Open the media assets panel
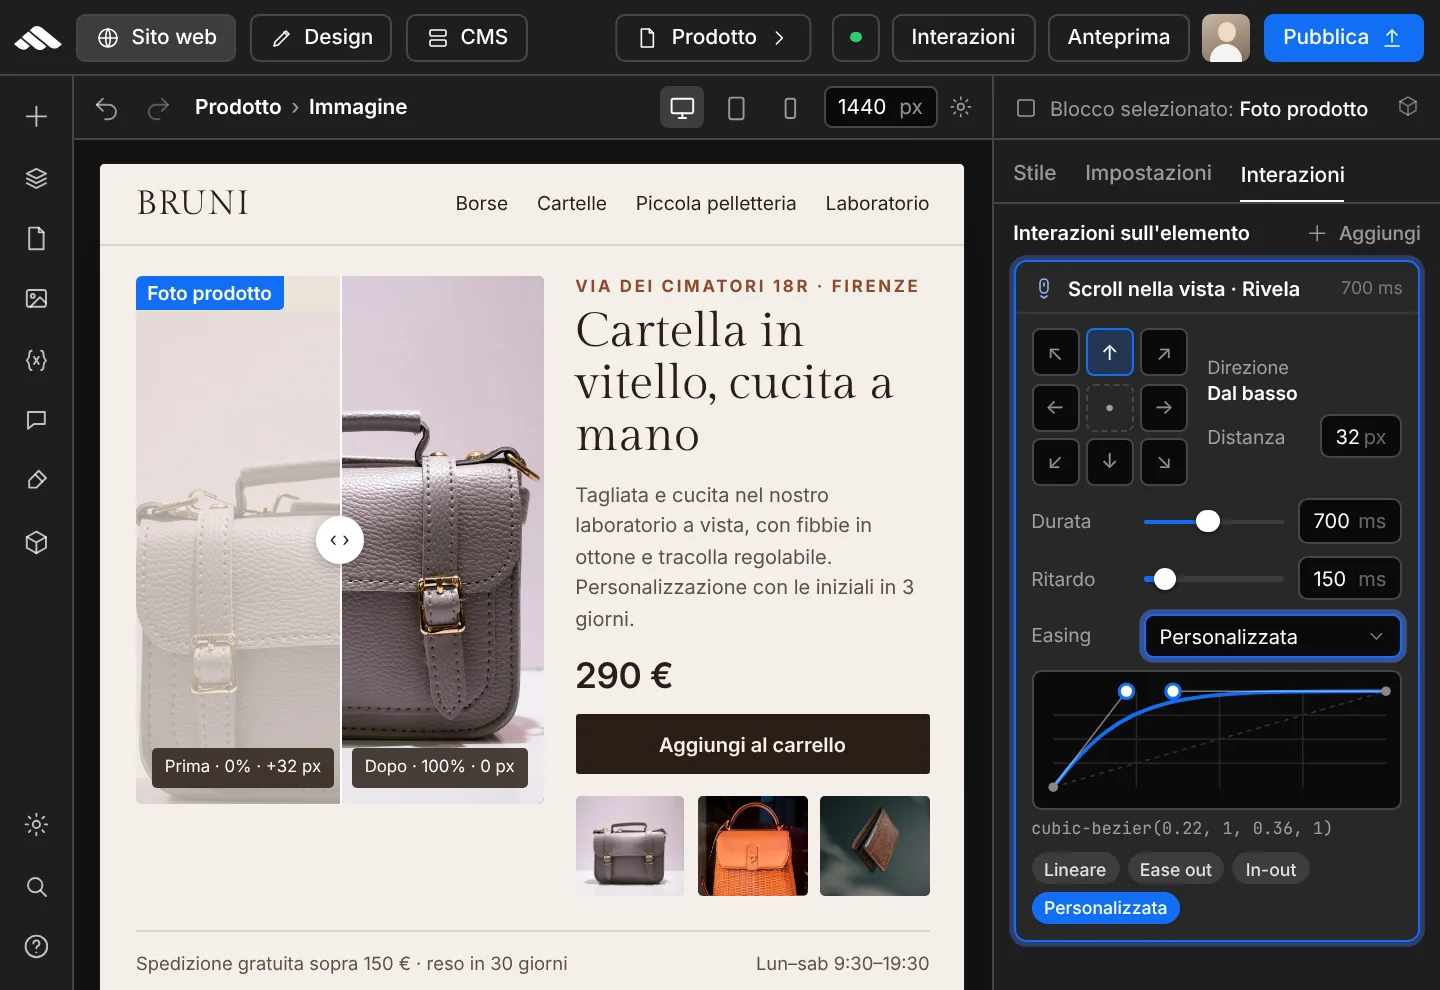 pyautogui.click(x=36, y=298)
